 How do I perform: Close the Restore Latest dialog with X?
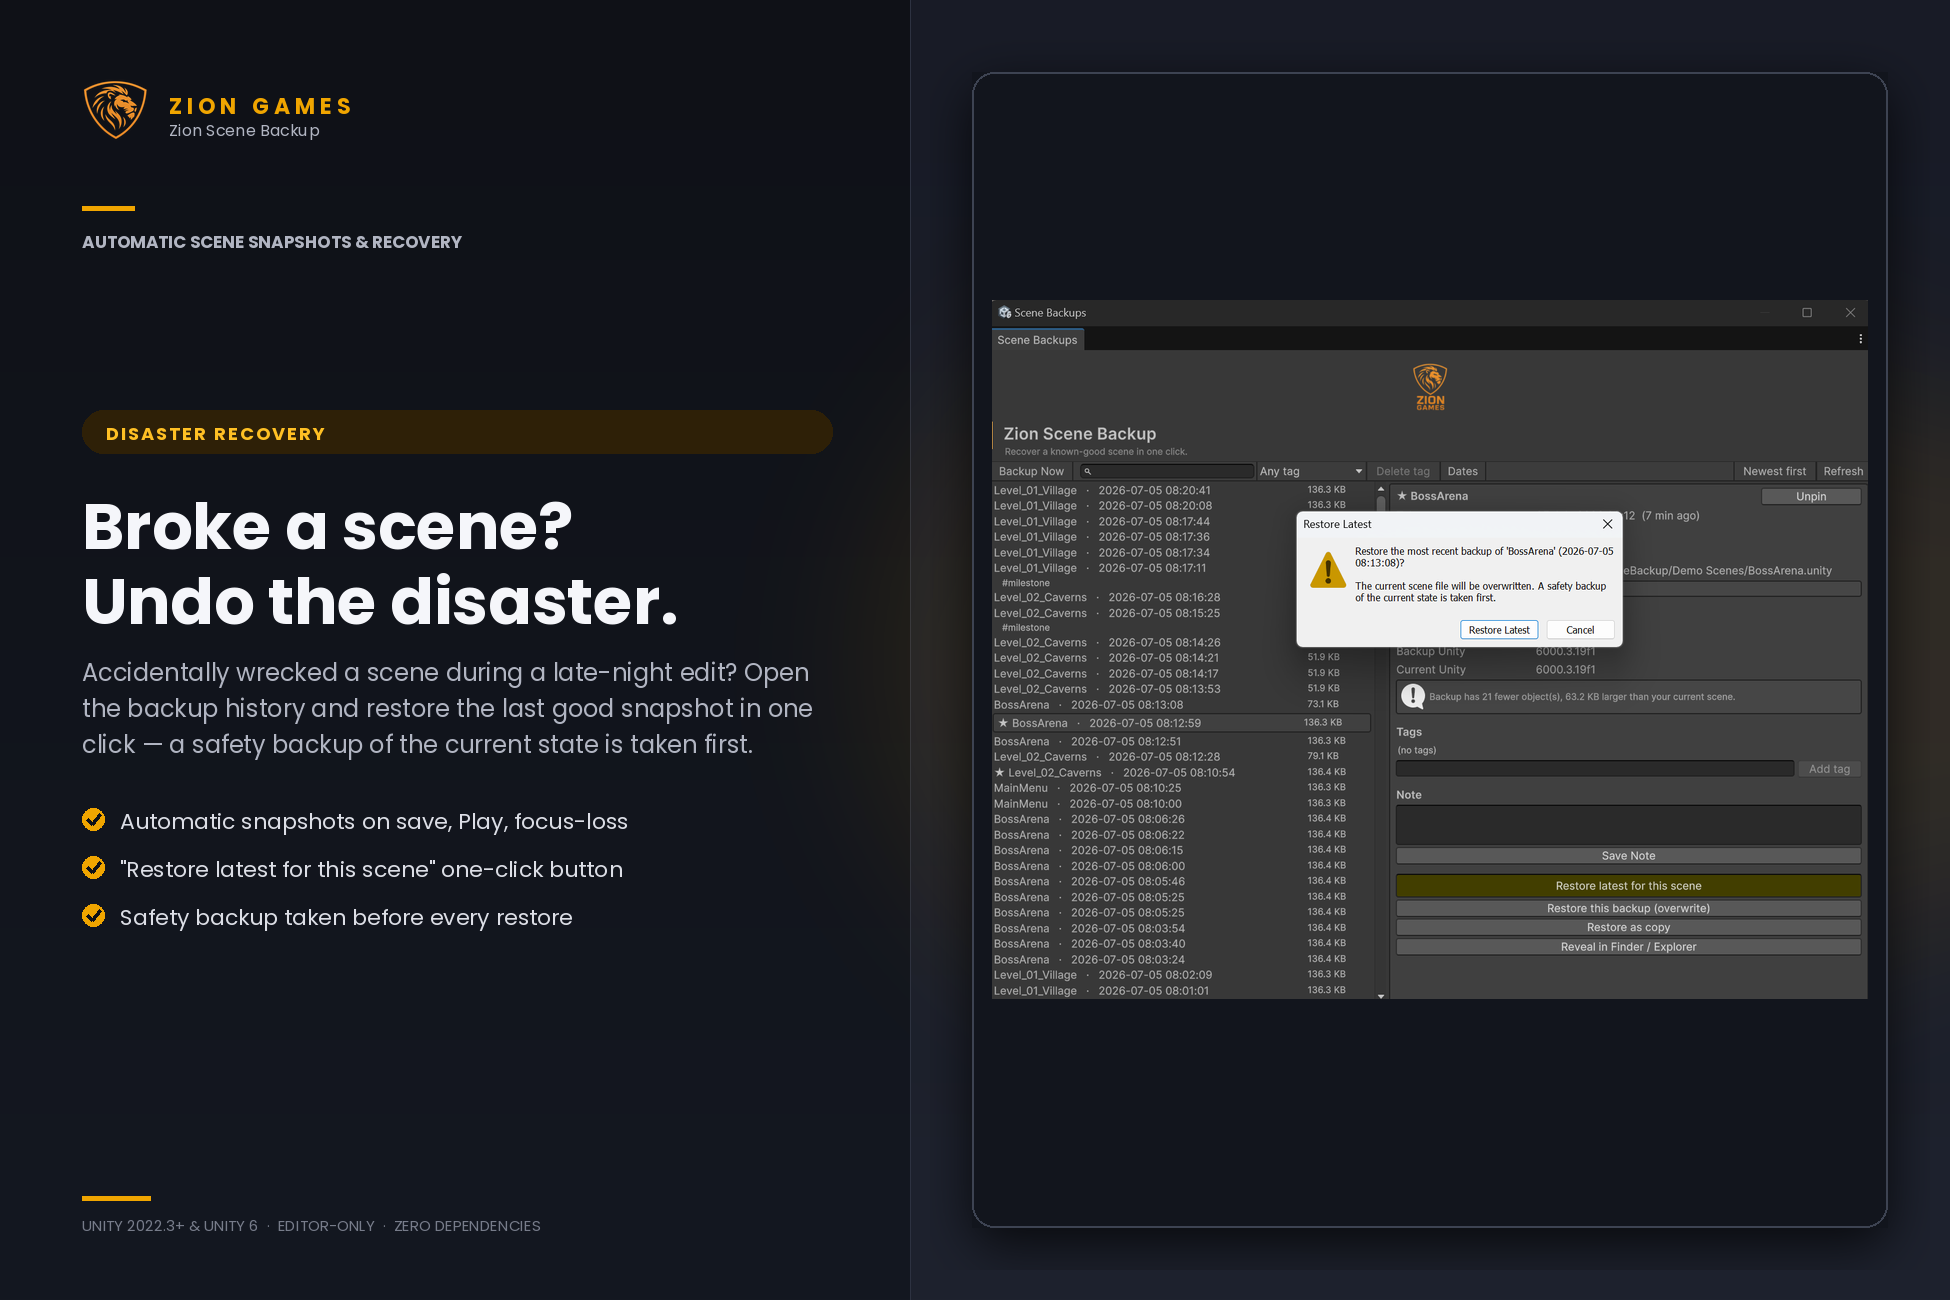pyautogui.click(x=1607, y=524)
